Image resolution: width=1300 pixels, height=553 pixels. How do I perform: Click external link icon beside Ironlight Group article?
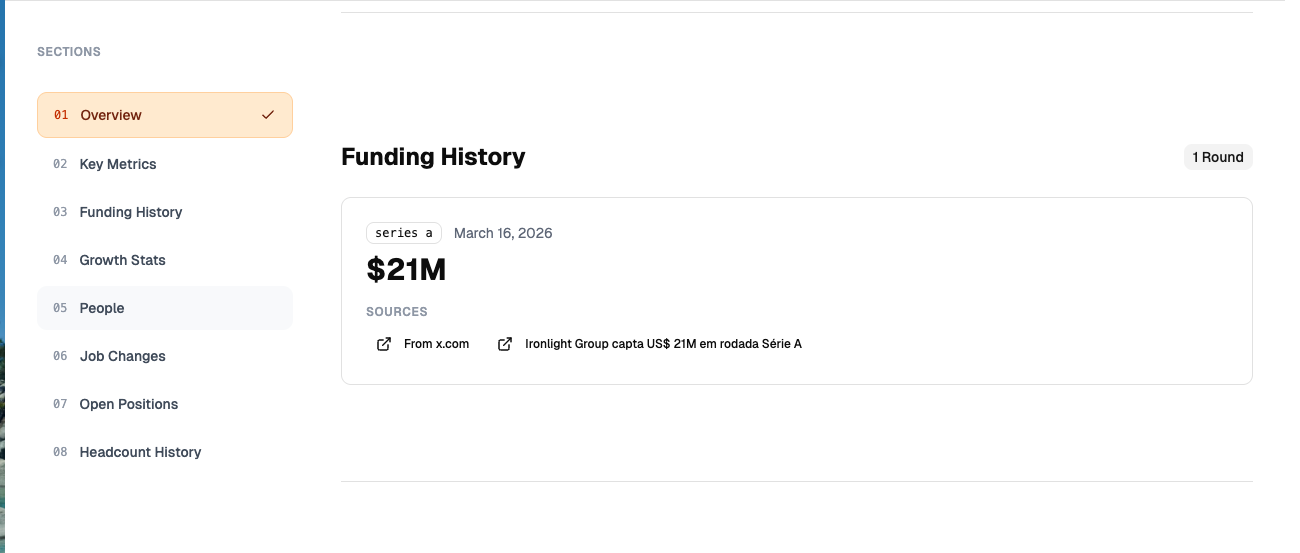tap(505, 344)
